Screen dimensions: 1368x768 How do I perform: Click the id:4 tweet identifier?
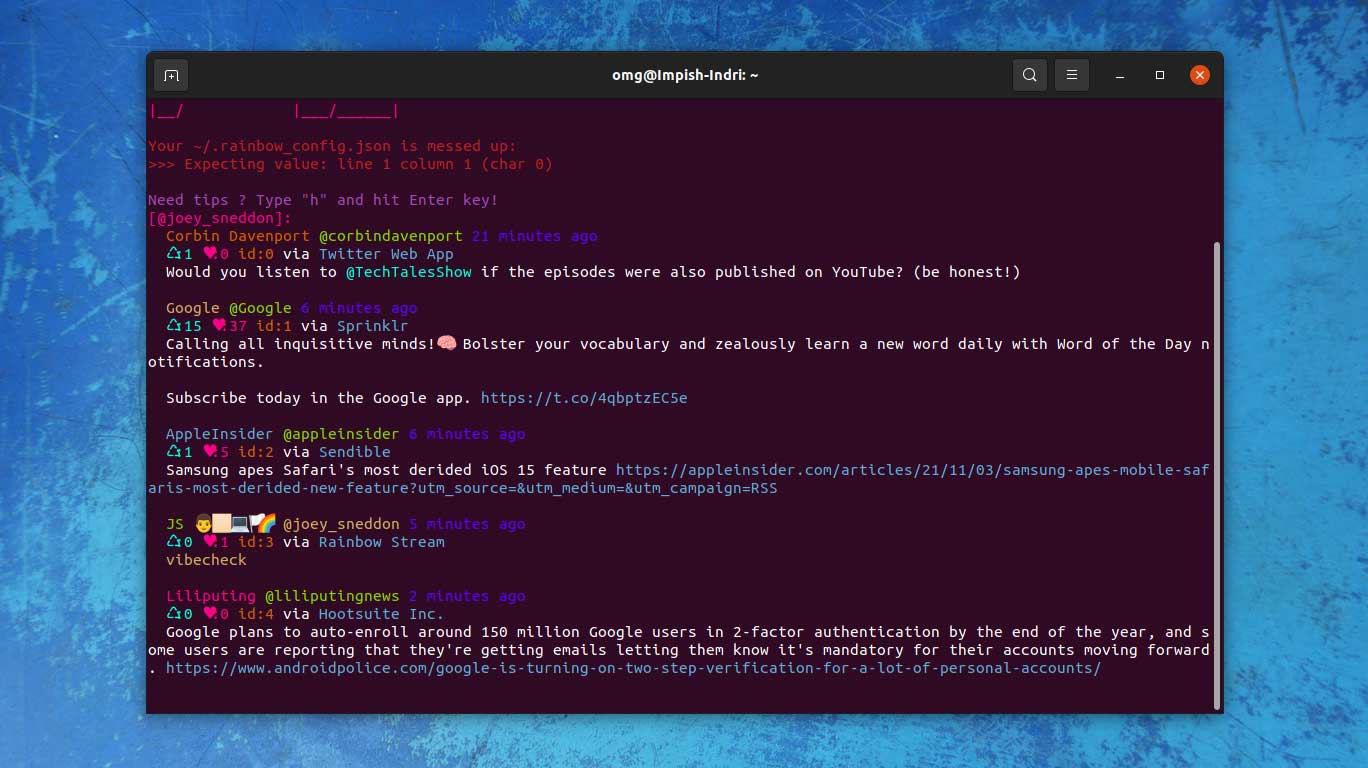click(256, 614)
